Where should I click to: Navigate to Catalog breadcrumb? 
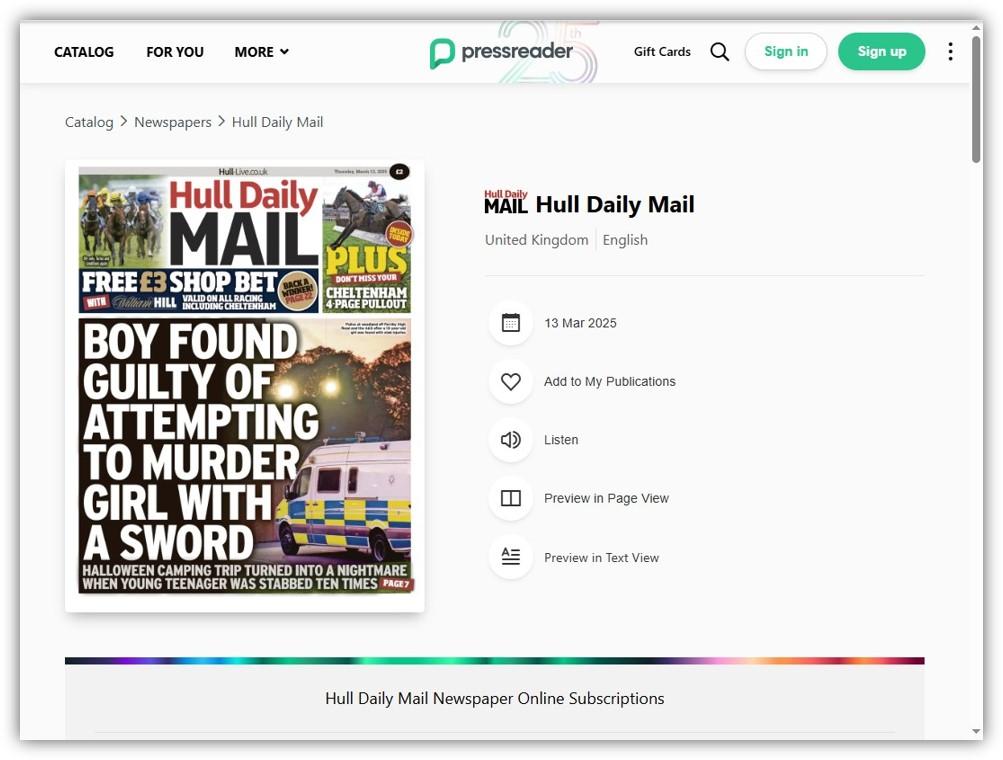tap(89, 122)
